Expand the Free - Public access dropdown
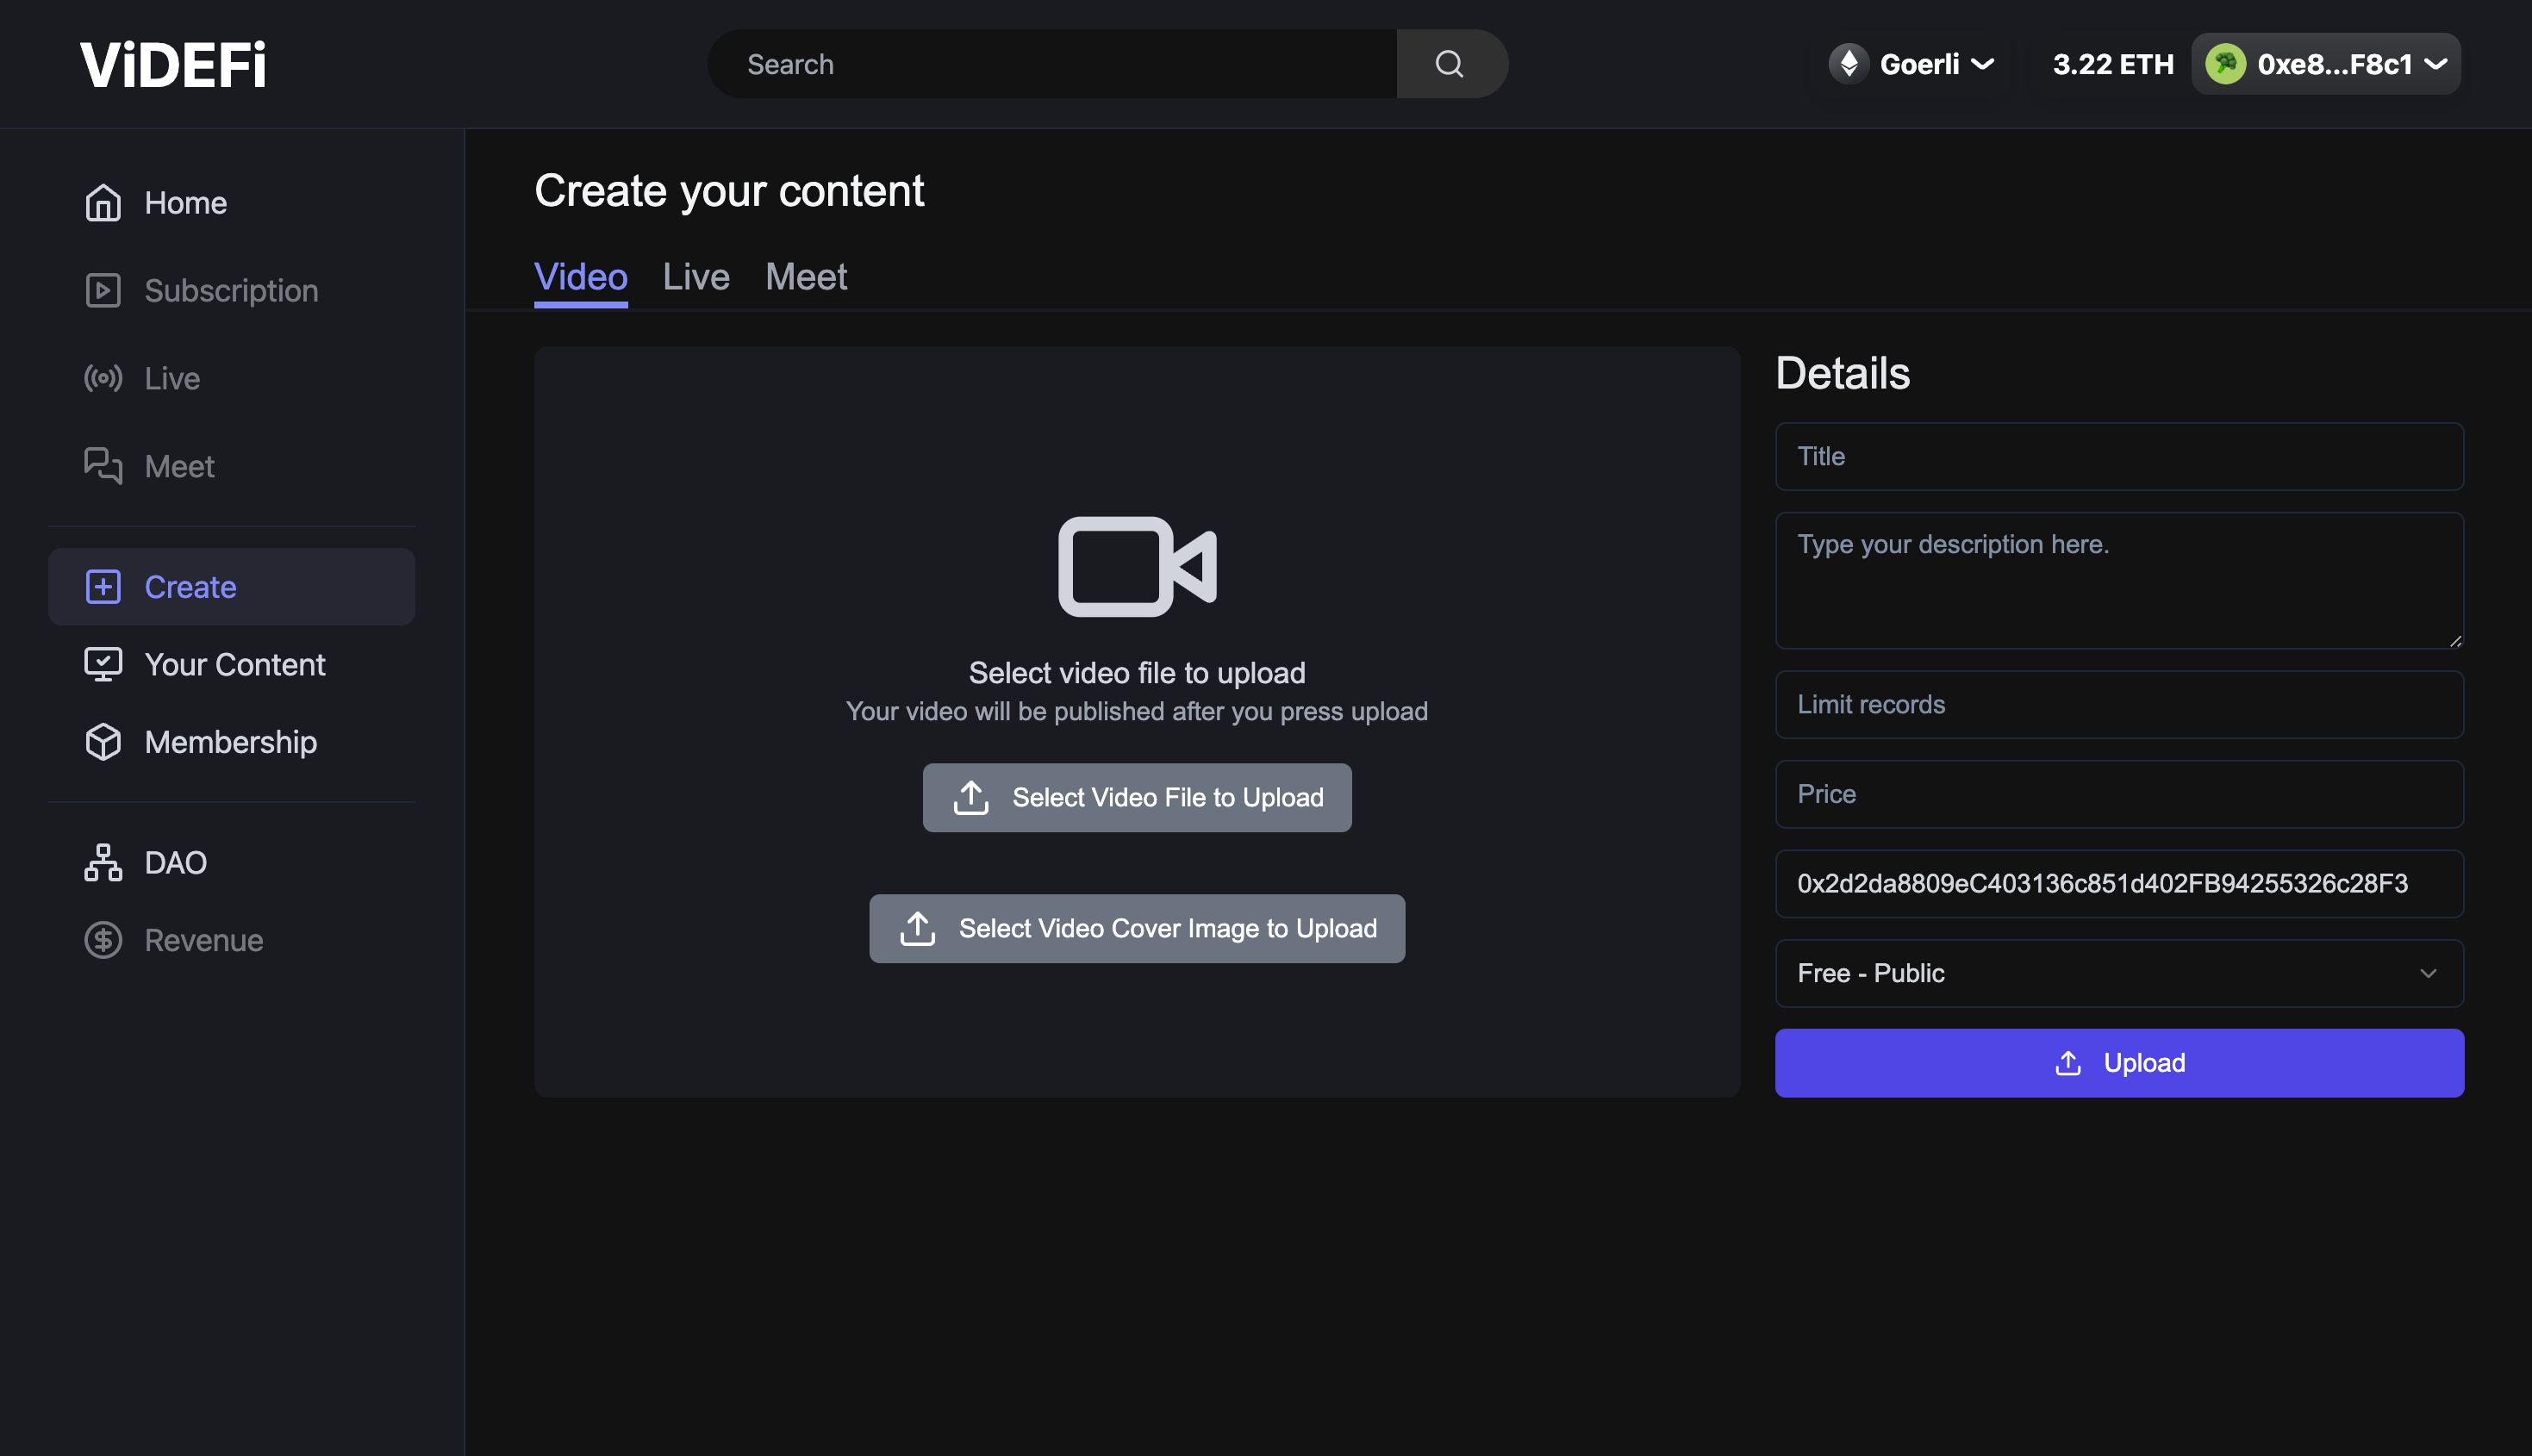This screenshot has height=1456, width=2532. pos(2120,973)
